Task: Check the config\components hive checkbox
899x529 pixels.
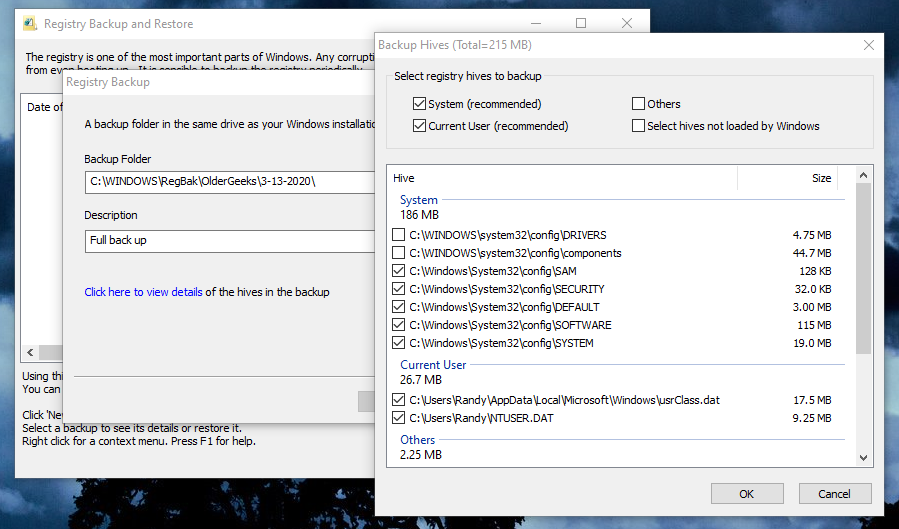Action: 398,253
